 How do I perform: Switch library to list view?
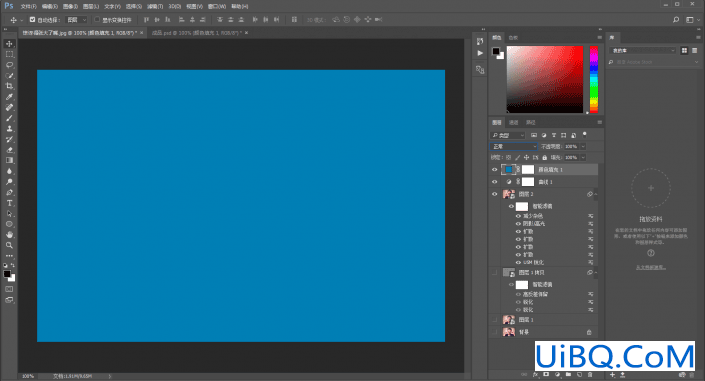point(695,50)
